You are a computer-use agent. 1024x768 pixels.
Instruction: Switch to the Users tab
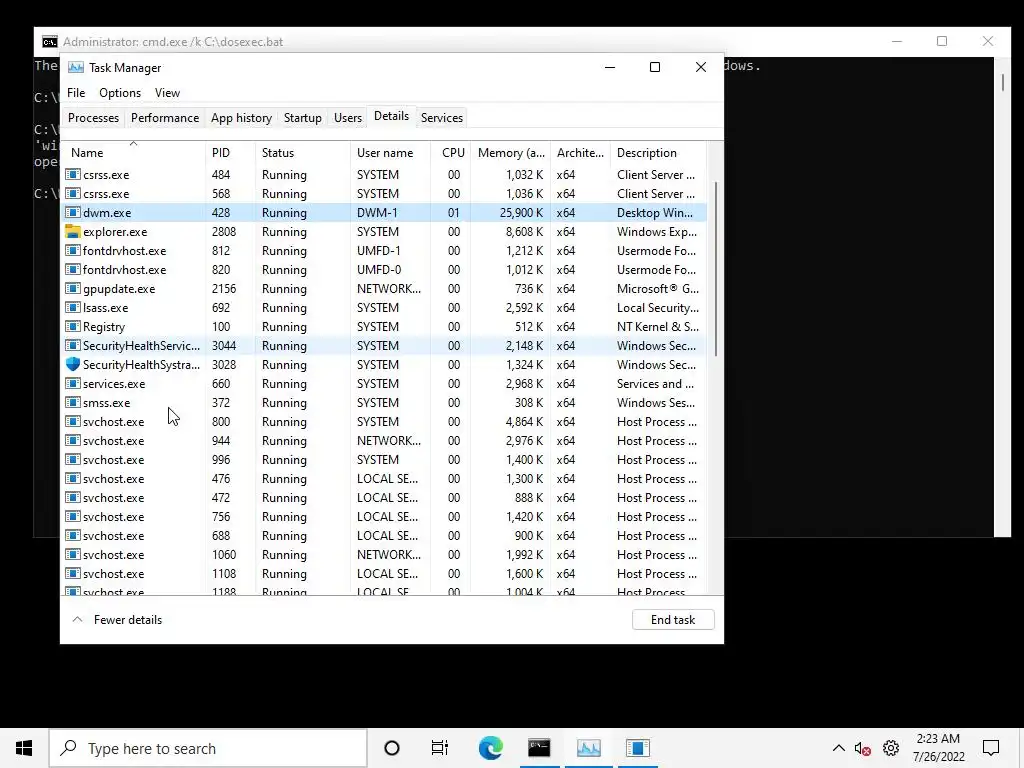347,118
